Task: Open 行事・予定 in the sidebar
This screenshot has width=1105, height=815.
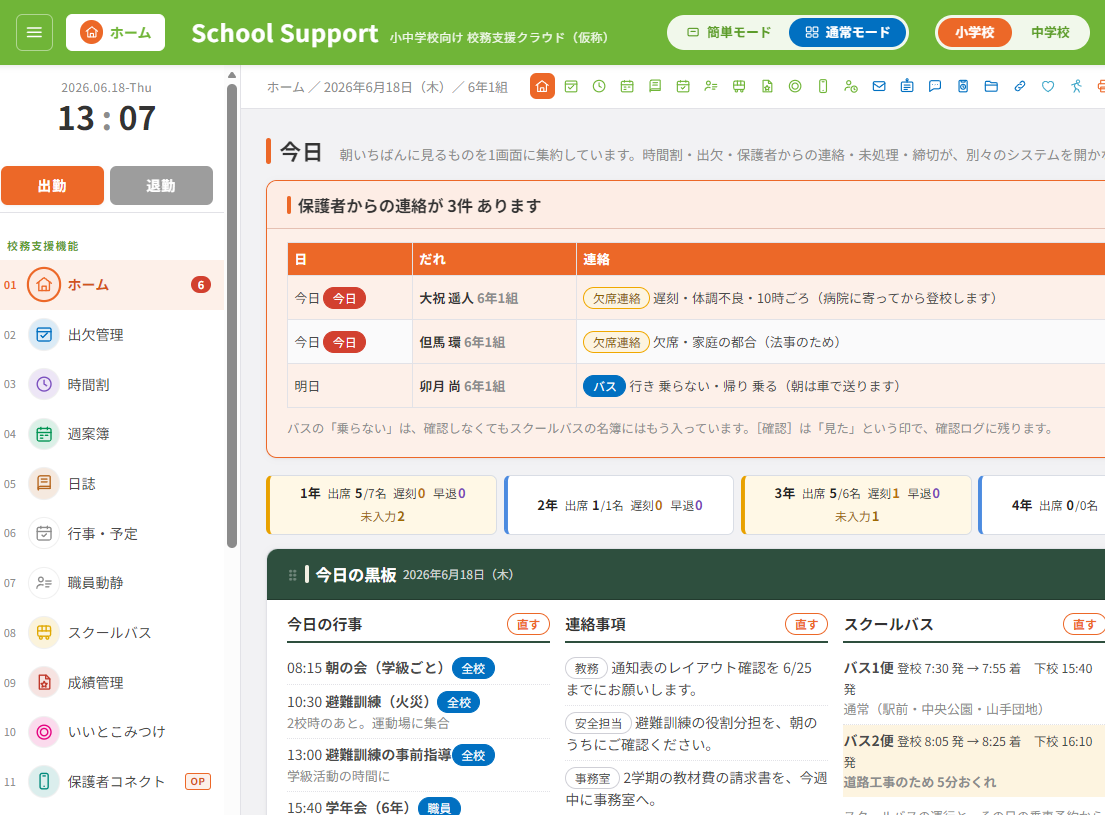Action: point(112,533)
